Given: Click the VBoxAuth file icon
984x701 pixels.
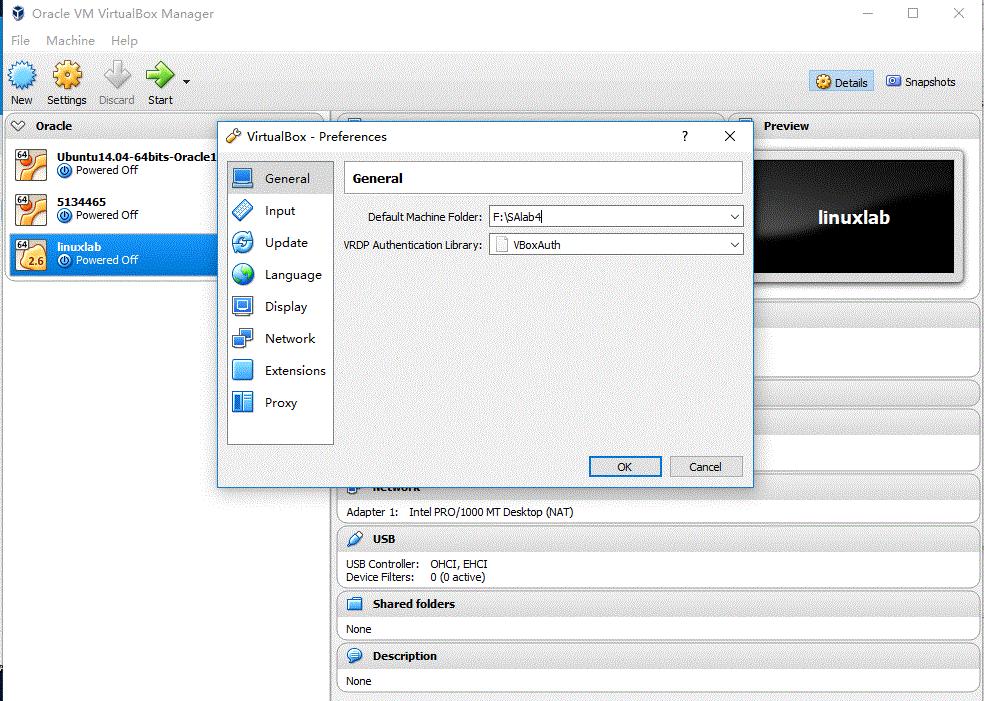Looking at the screenshot, I should (x=502, y=245).
